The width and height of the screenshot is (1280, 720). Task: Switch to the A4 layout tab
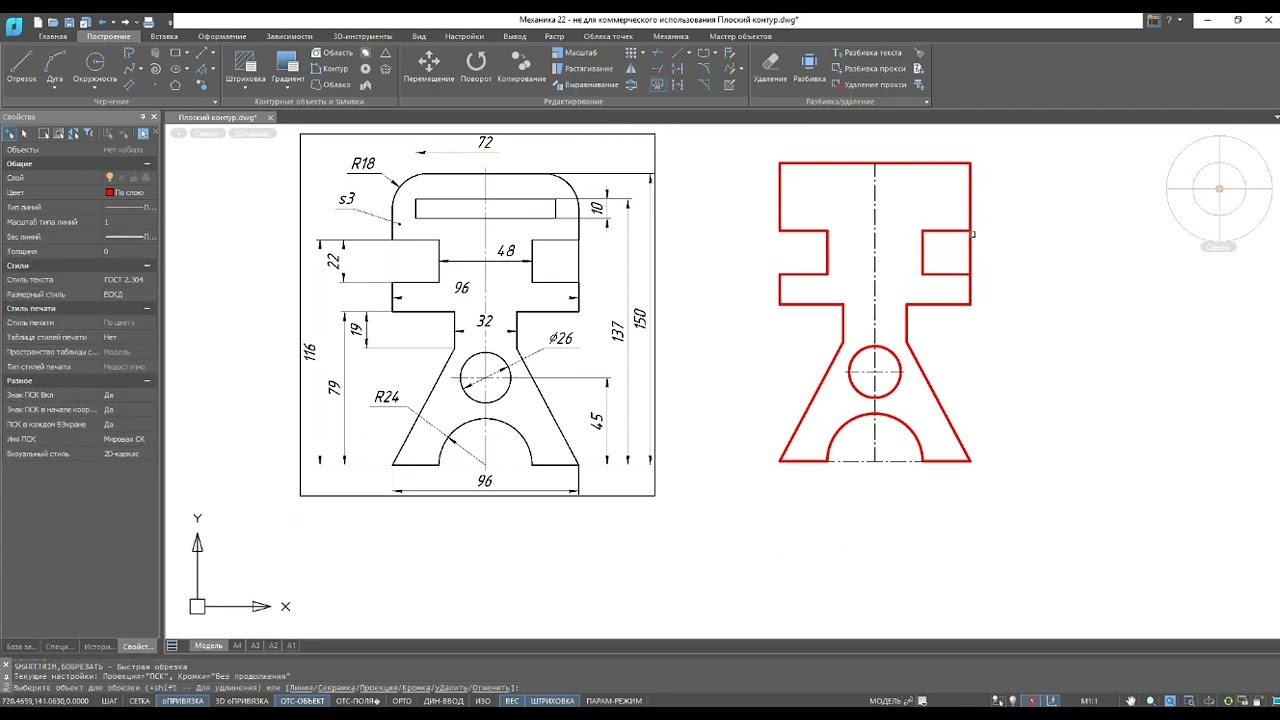[237, 646]
